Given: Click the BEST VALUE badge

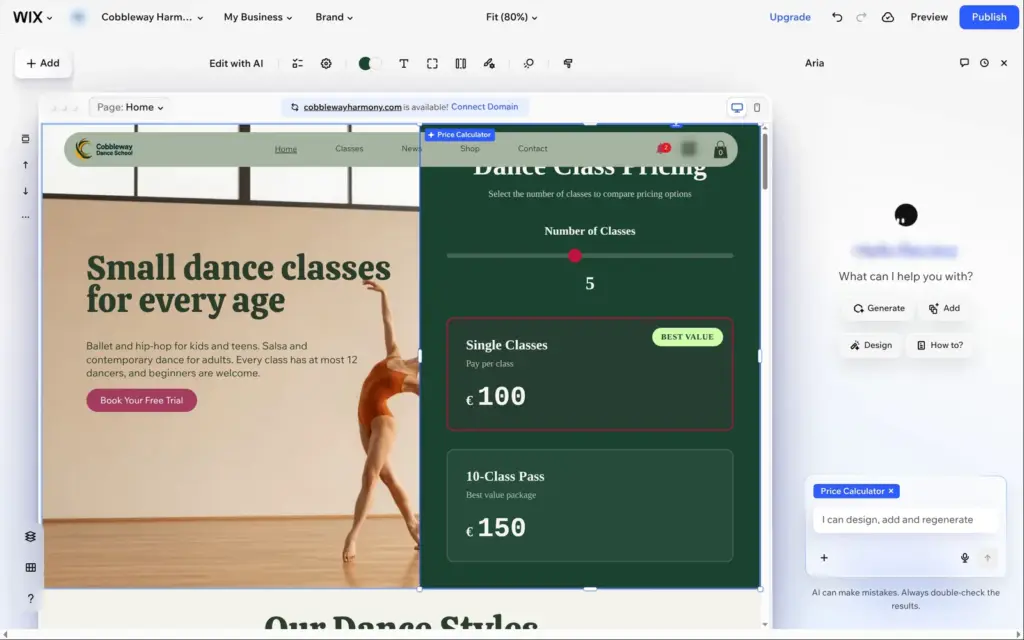Looking at the screenshot, I should coord(687,337).
